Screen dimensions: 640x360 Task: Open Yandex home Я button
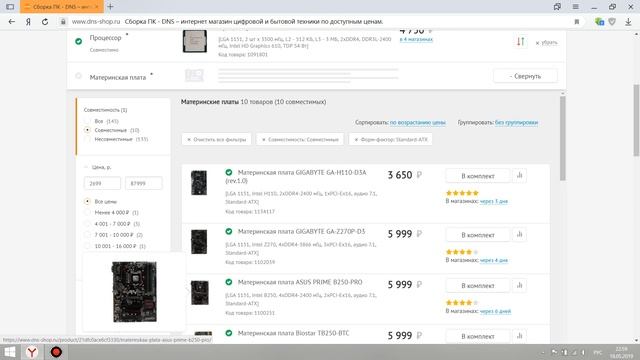[28, 22]
